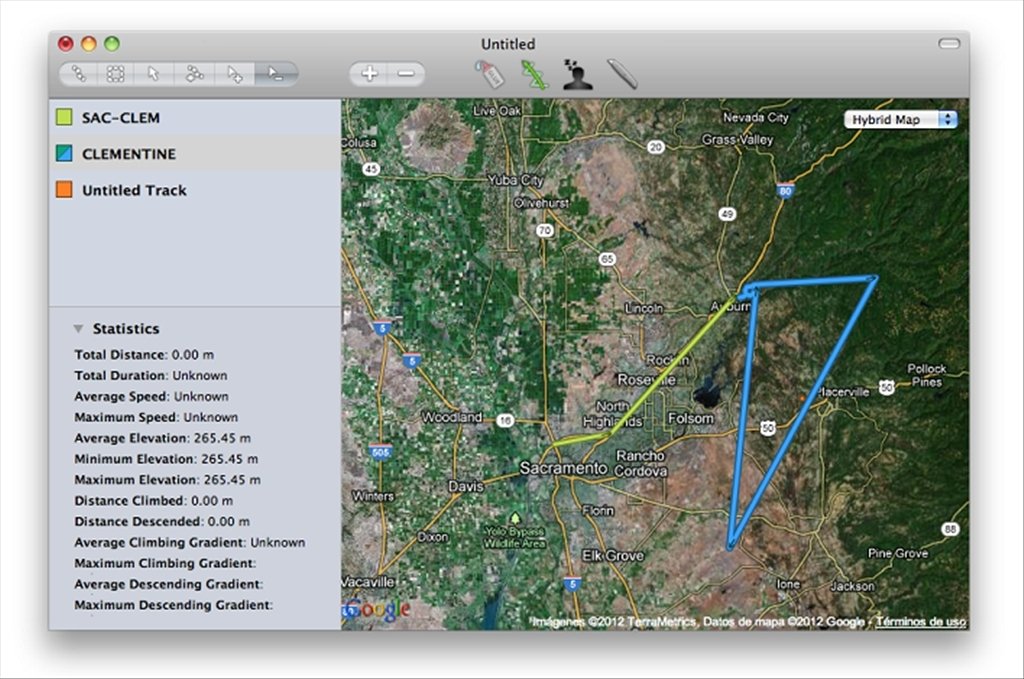Click the orange Untitled Track color swatch
The width and height of the screenshot is (1024, 679).
tap(64, 190)
